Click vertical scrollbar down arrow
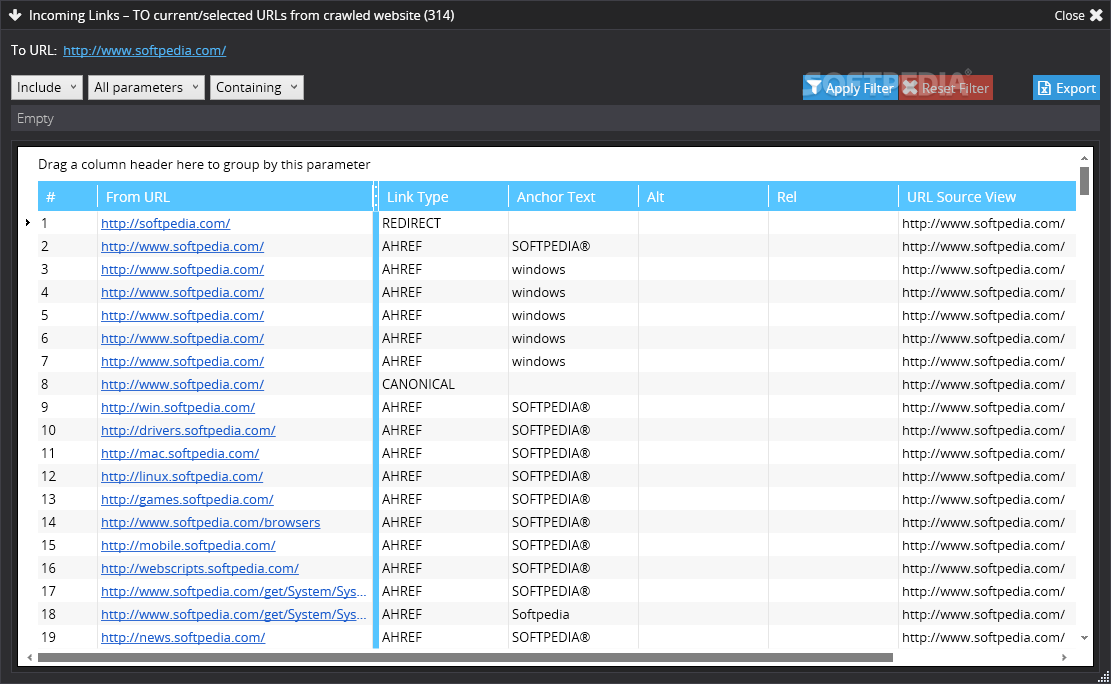The width and height of the screenshot is (1111, 684). click(x=1084, y=638)
